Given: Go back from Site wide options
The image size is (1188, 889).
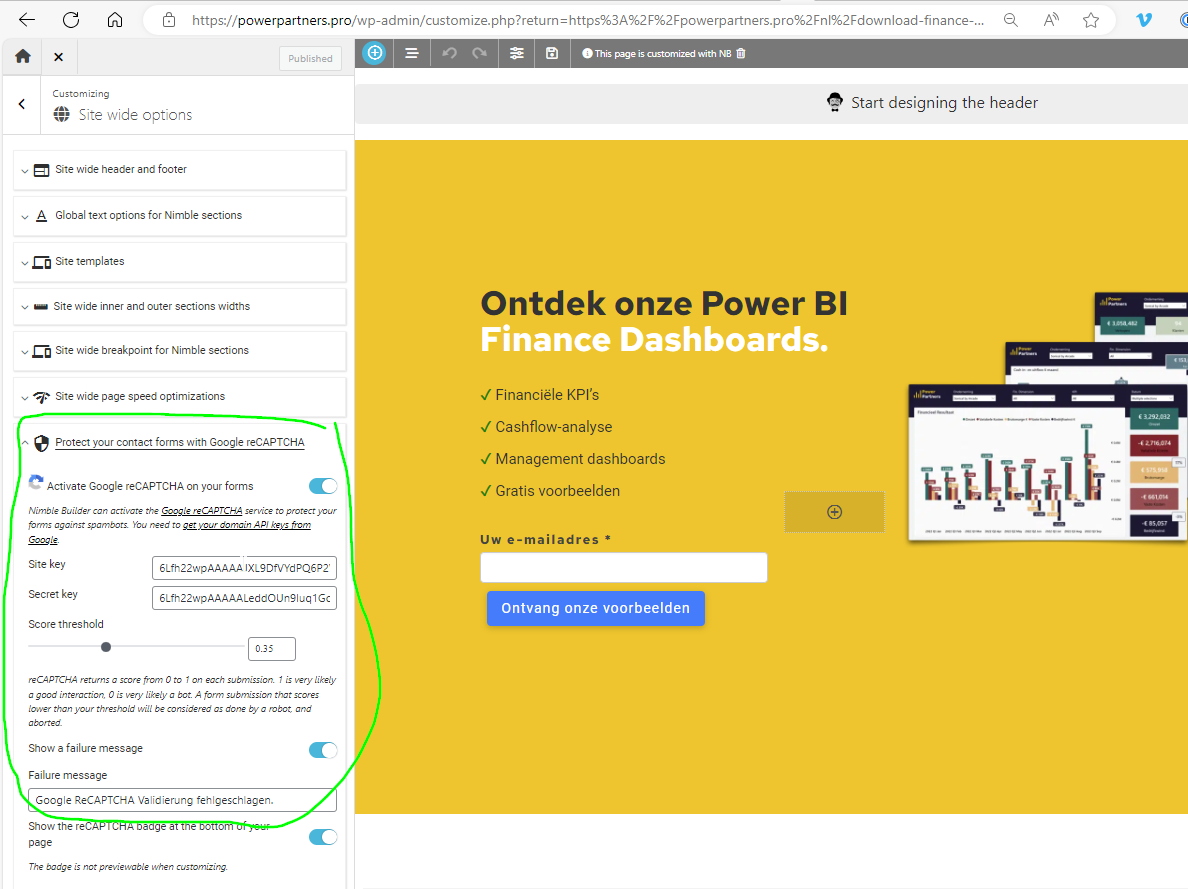Looking at the screenshot, I should 22,104.
